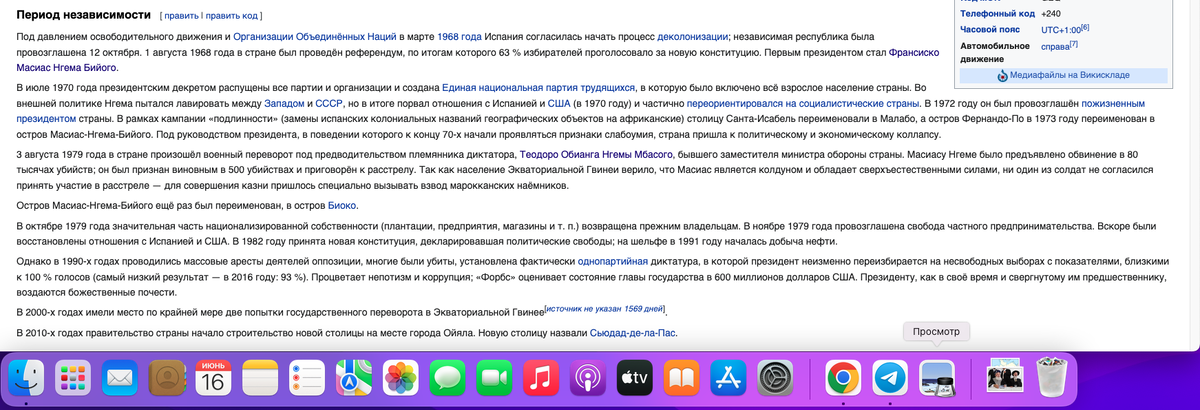This screenshot has height=410, width=1200.
Task: Launch the Podcasts app
Action: point(589,378)
